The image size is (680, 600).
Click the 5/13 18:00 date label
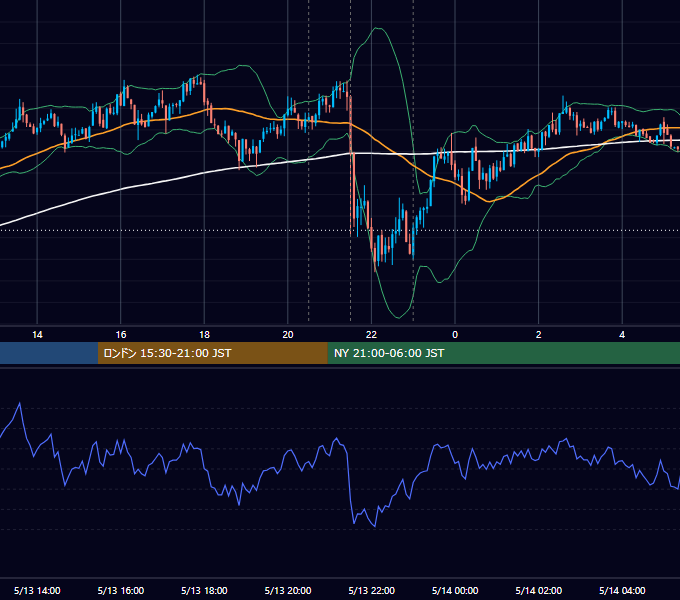204,590
